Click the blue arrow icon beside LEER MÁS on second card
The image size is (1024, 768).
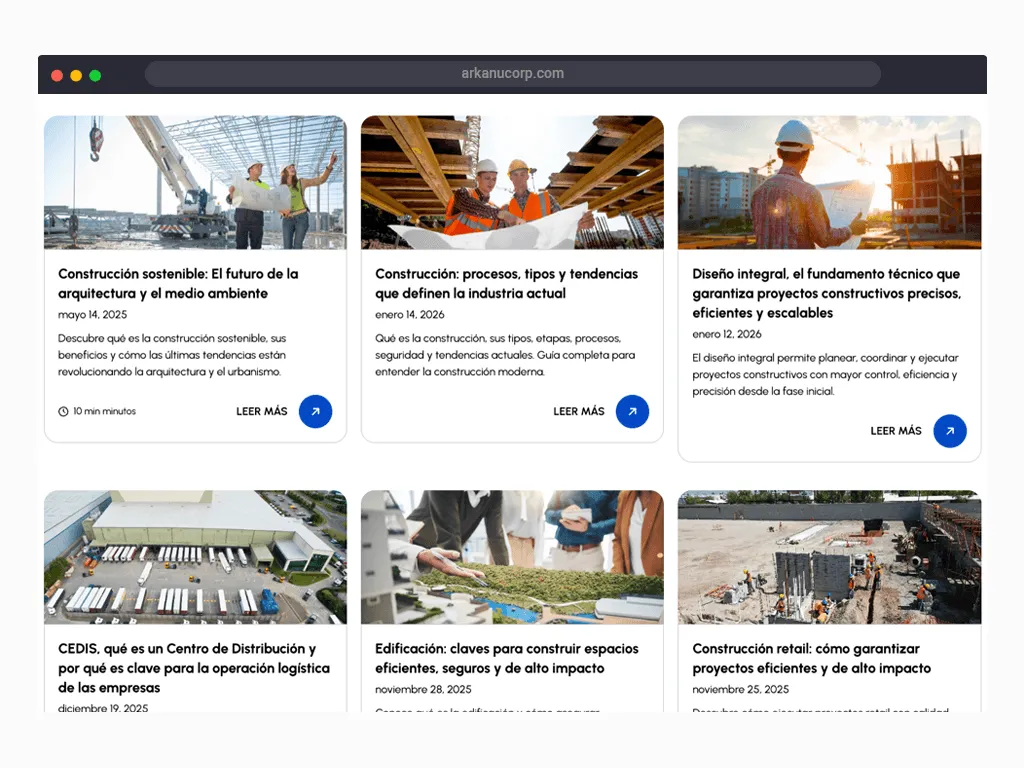click(x=632, y=411)
